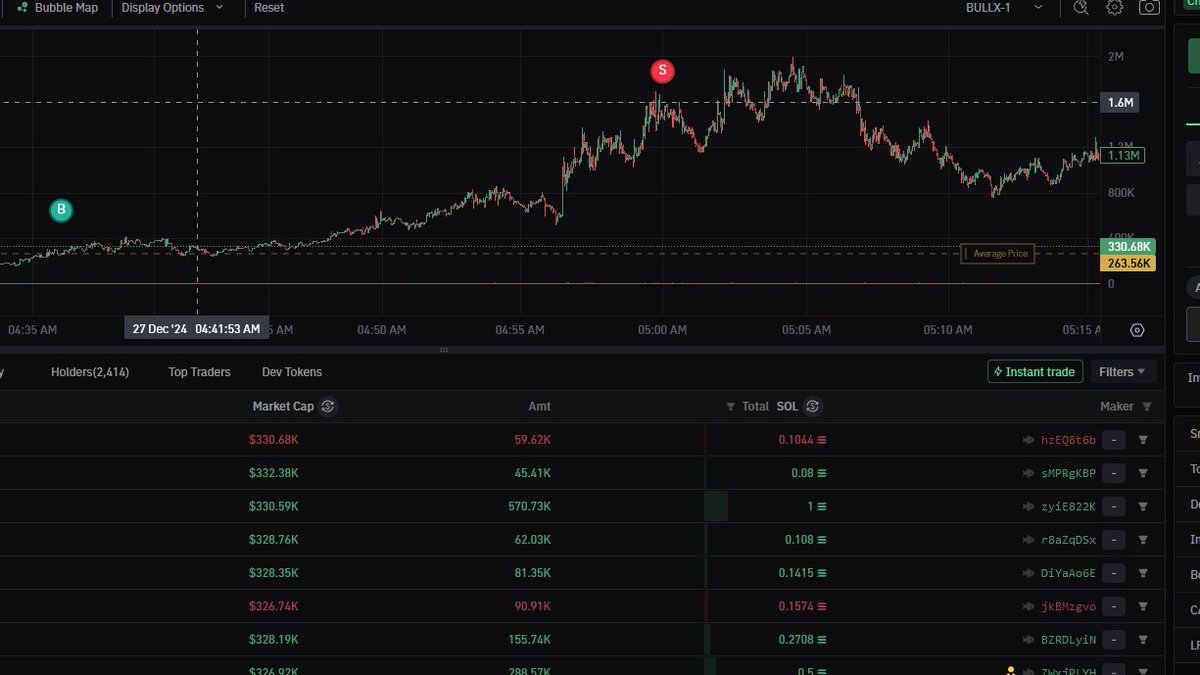1200x675 pixels.
Task: Click the dash button beside r8aZqDSx
Action: click(x=1114, y=540)
